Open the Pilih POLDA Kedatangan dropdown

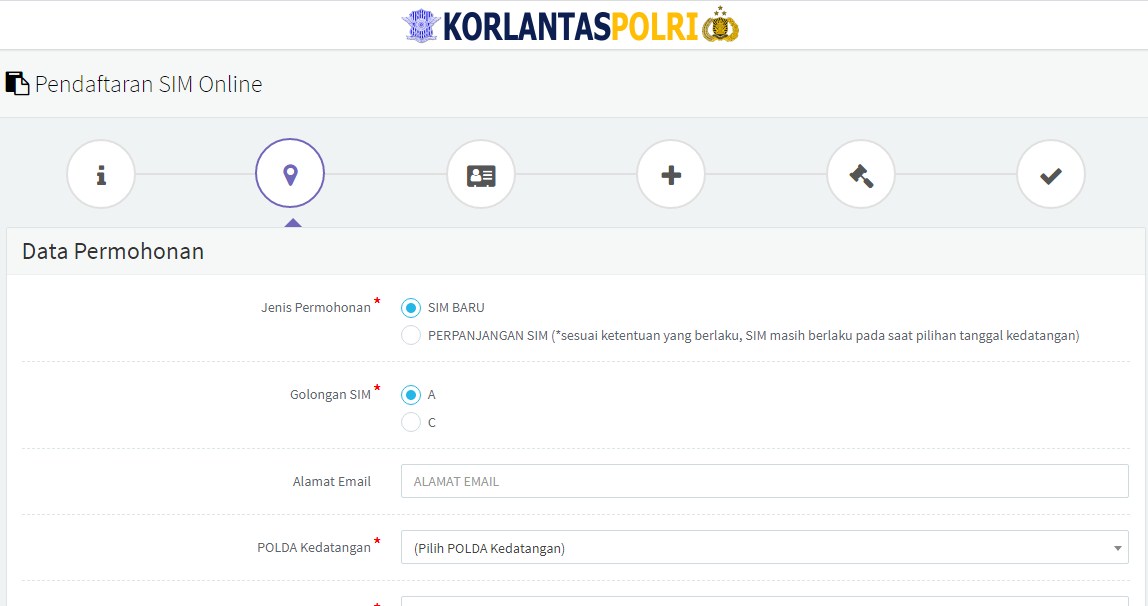(764, 547)
